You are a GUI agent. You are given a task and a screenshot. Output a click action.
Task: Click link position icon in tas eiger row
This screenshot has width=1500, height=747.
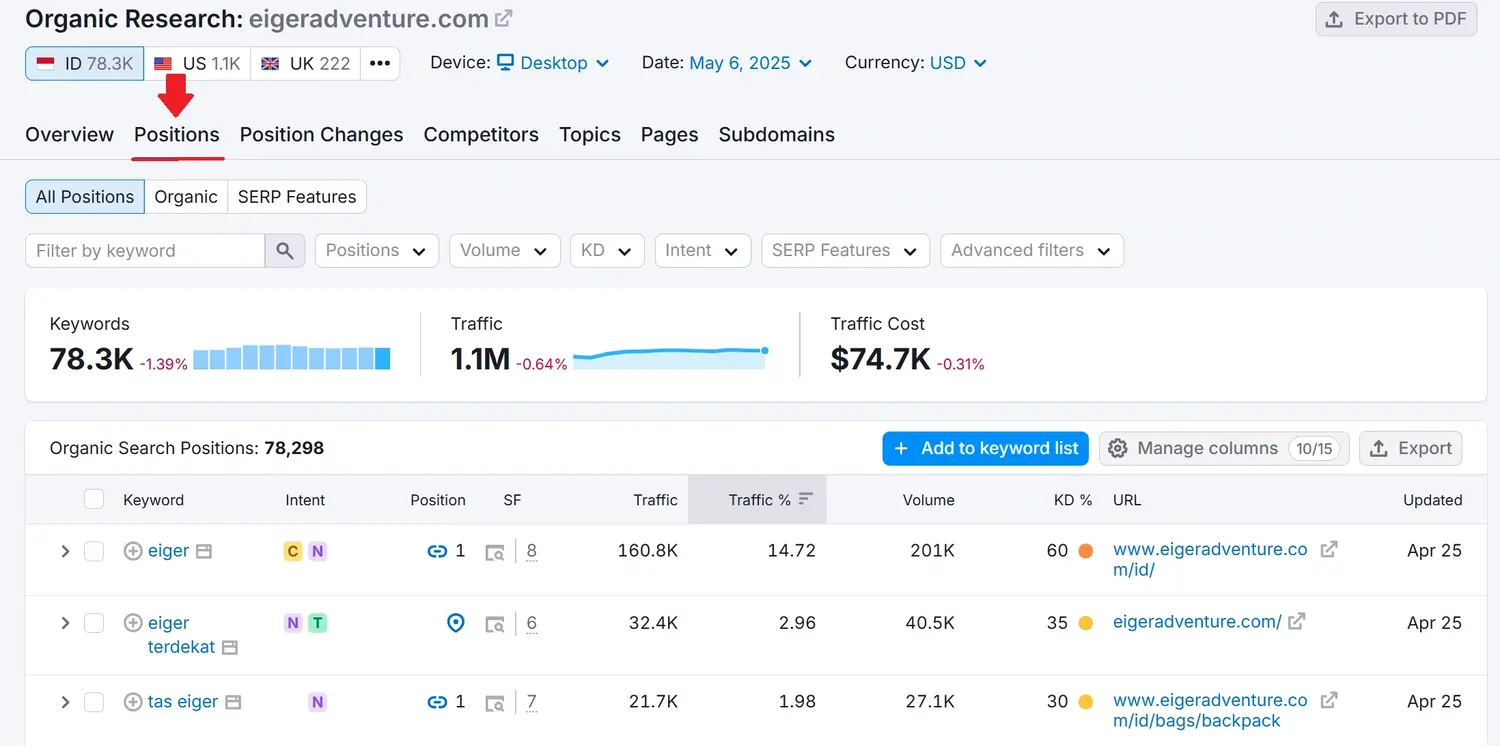(437, 702)
